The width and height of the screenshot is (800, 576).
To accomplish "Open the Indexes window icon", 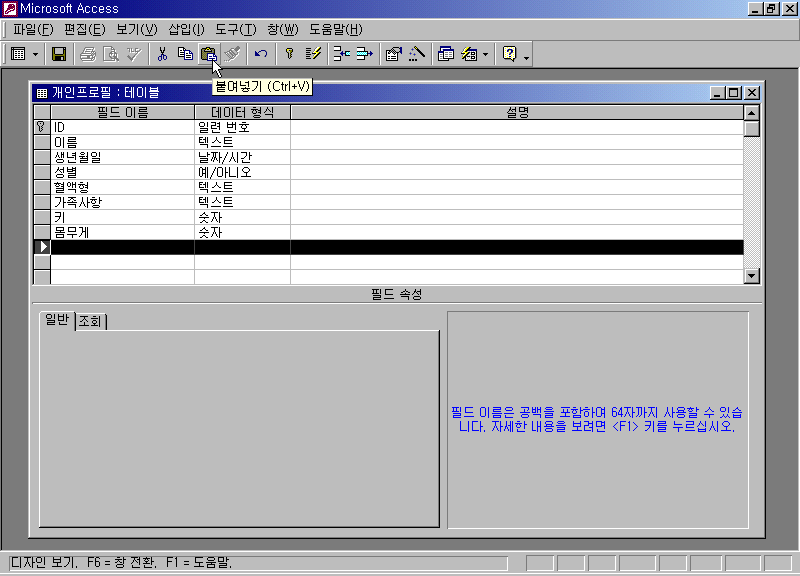I will tap(313, 54).
